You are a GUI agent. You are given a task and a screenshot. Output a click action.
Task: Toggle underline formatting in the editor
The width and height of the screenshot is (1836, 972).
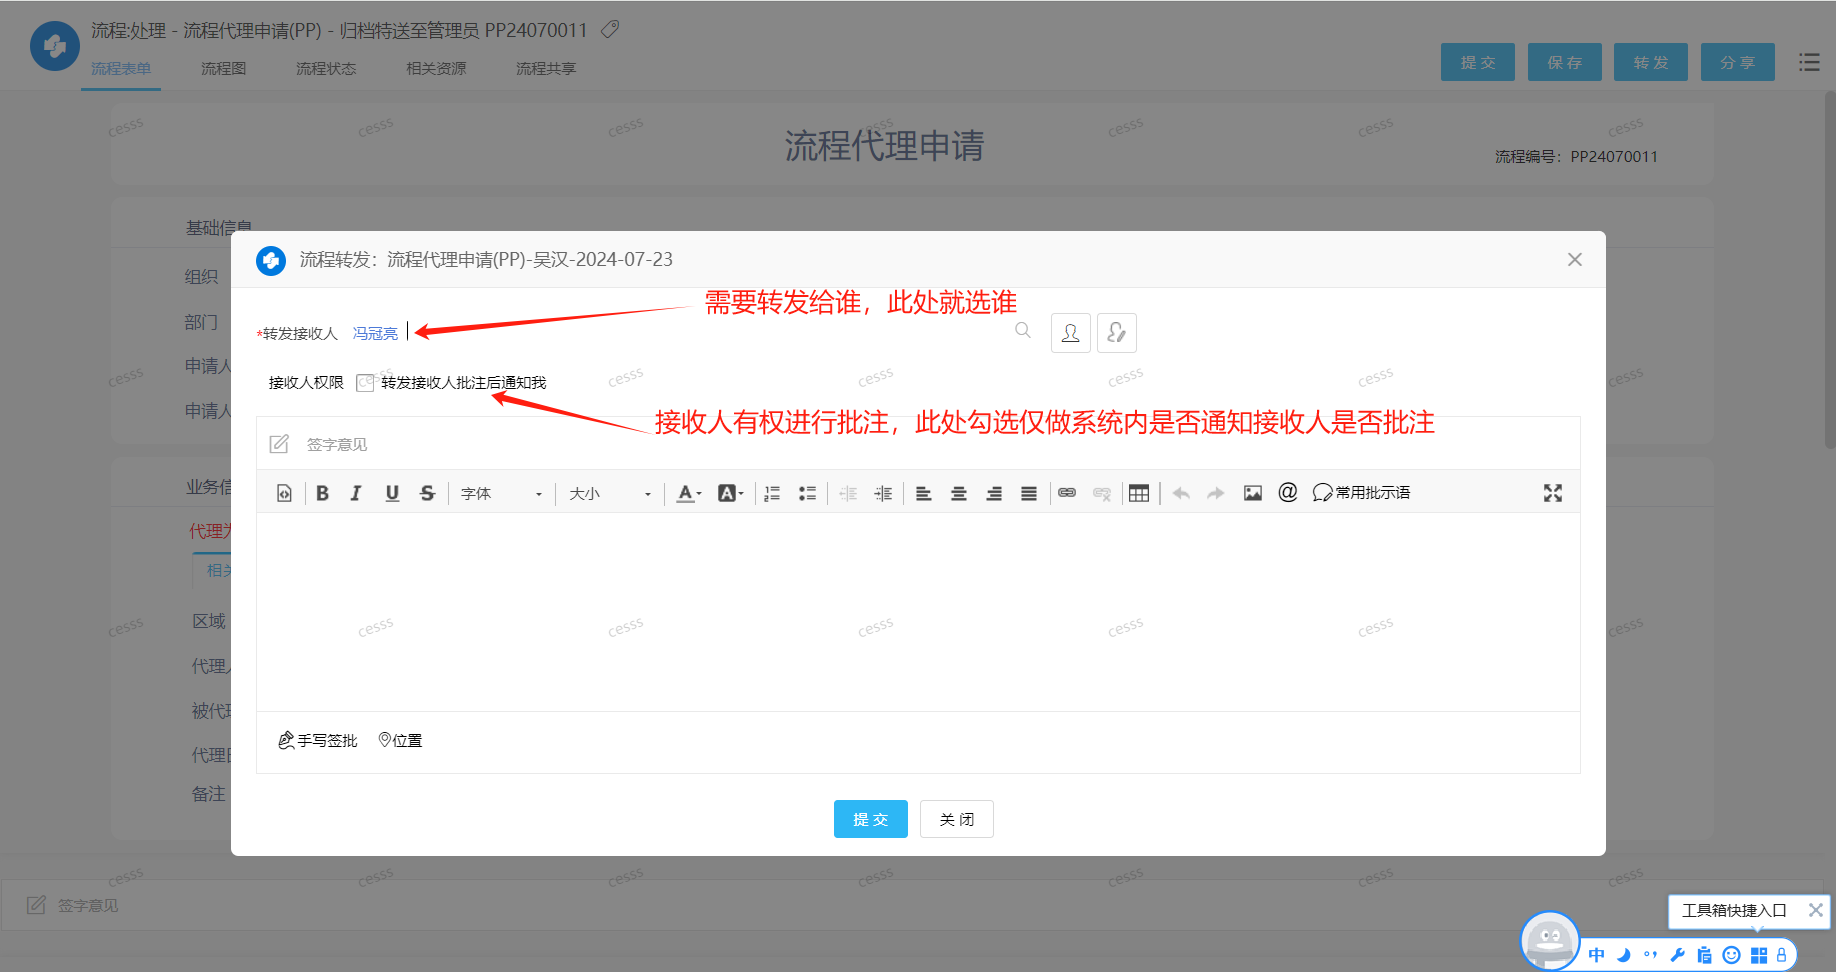[392, 493]
